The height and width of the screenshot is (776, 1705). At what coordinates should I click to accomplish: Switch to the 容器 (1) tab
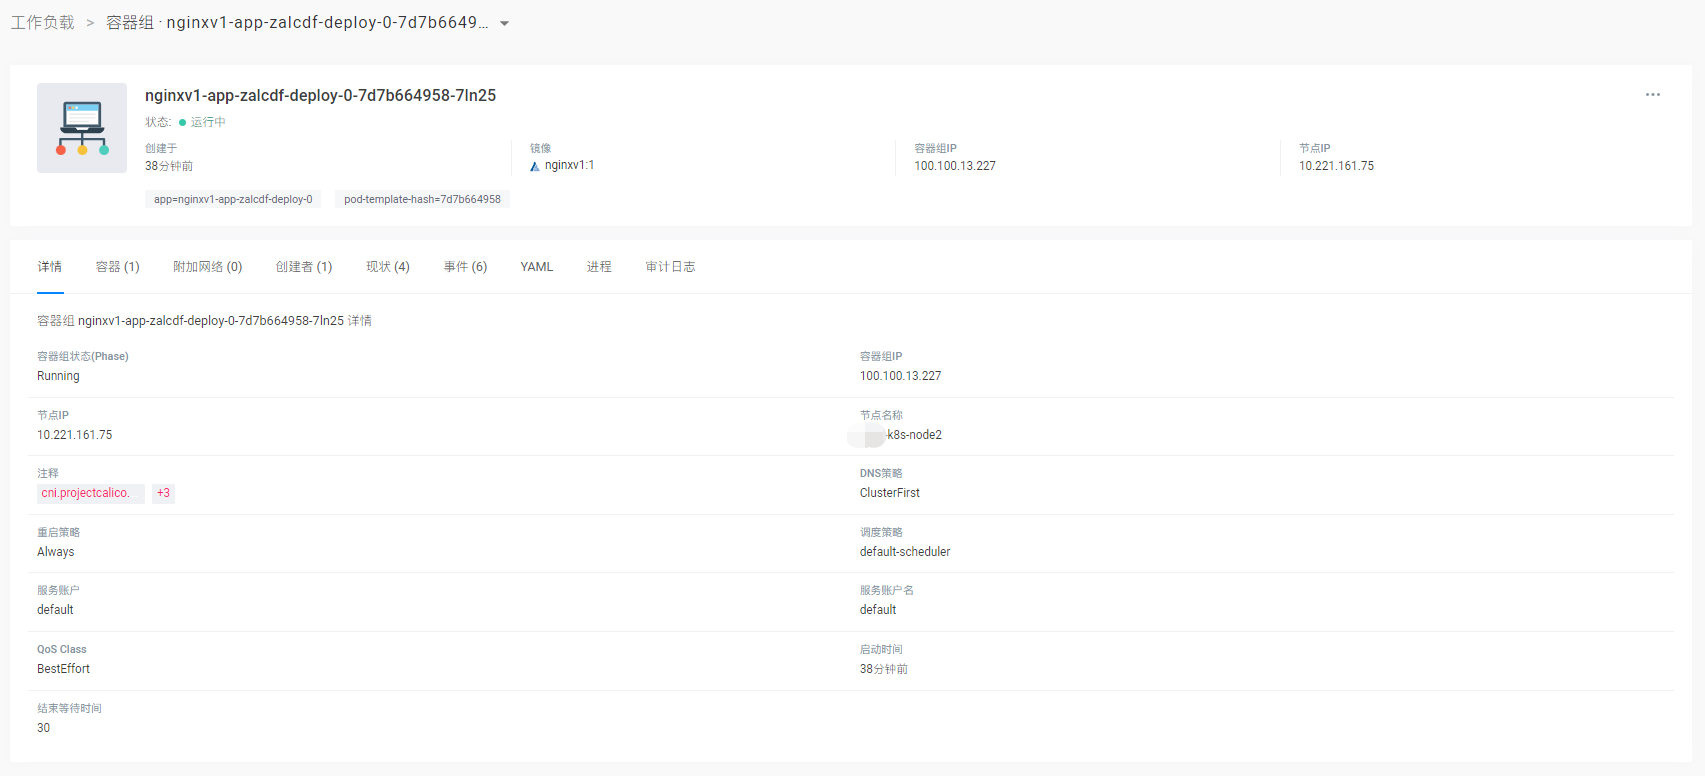[x=117, y=267]
